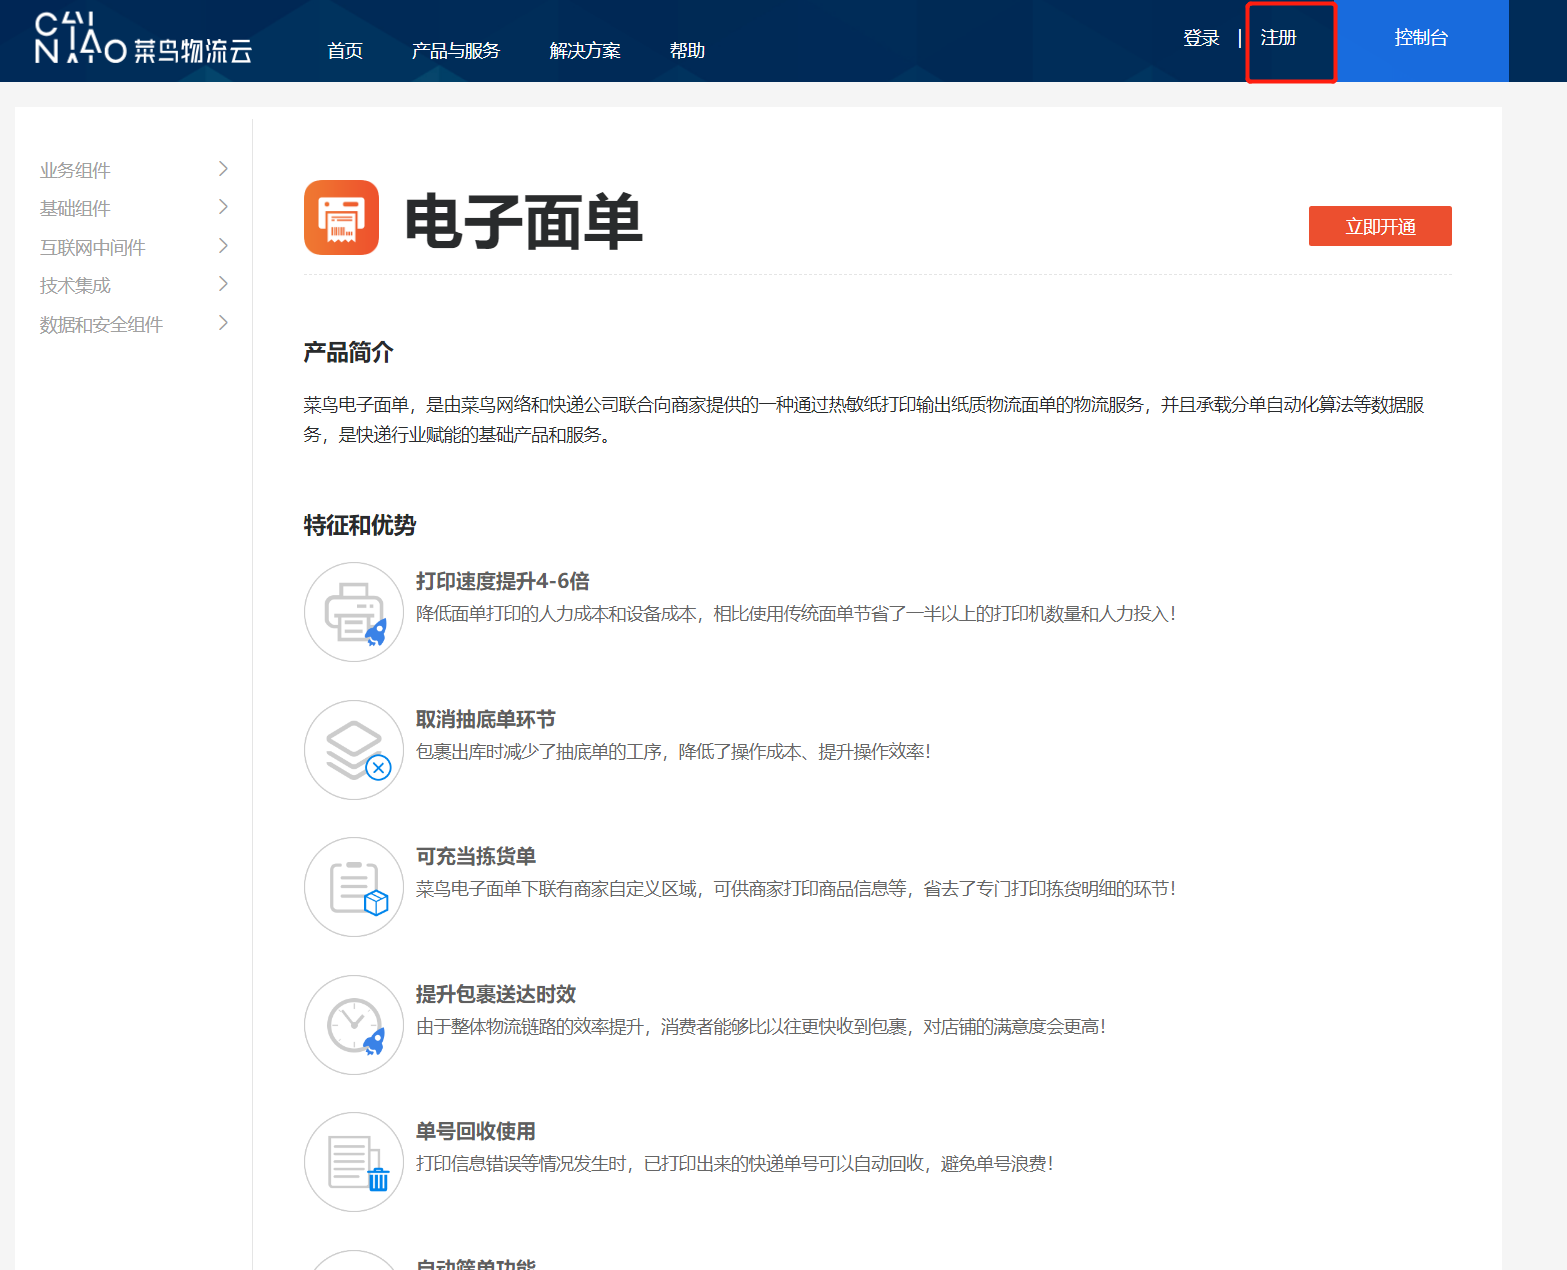Click the clock rocket icon for 提升包裹送达时效

pyautogui.click(x=354, y=1025)
